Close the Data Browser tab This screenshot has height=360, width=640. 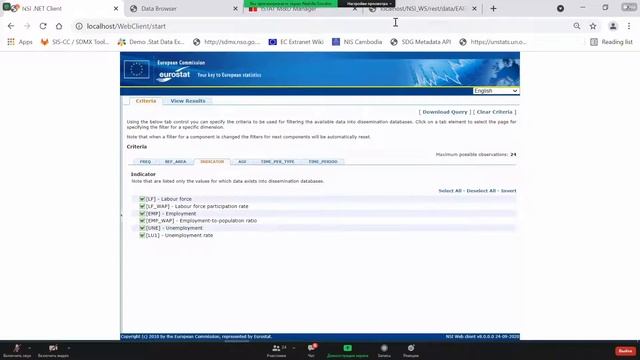[x=235, y=9]
